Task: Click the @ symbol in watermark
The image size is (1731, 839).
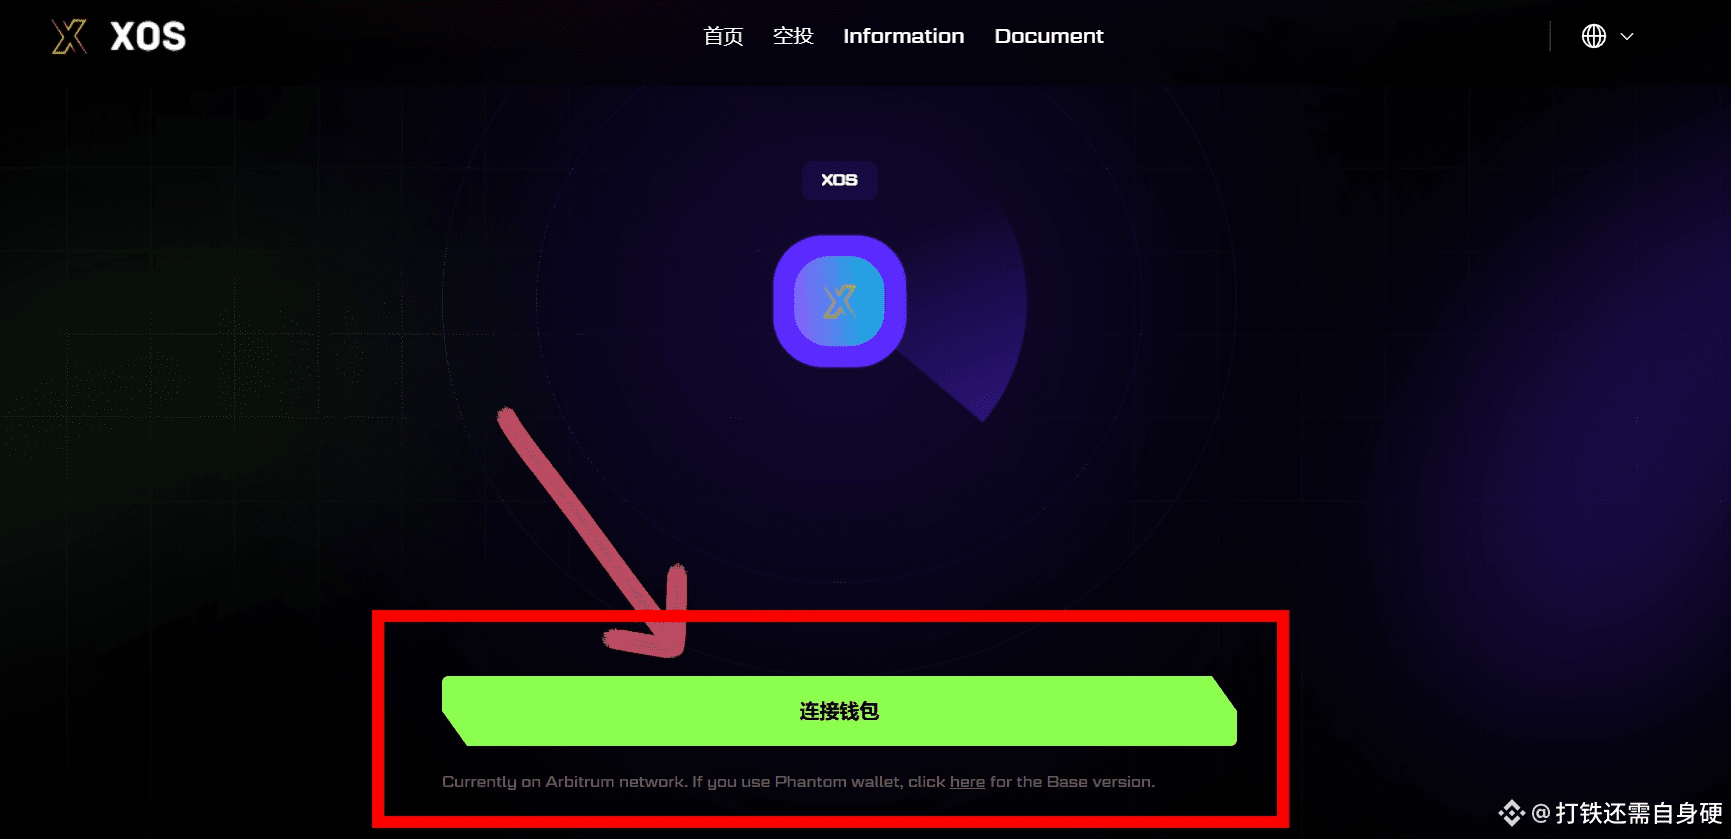Action: (x=1541, y=813)
